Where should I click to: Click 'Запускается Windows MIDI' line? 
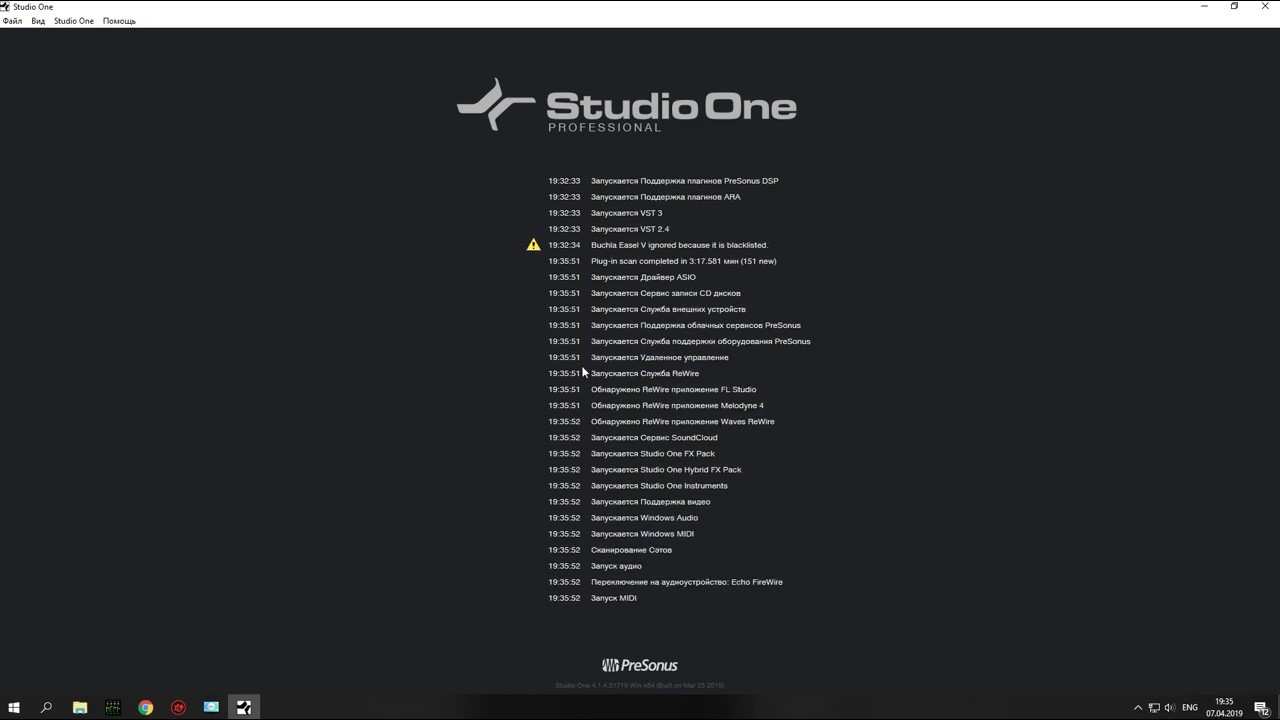coord(642,534)
